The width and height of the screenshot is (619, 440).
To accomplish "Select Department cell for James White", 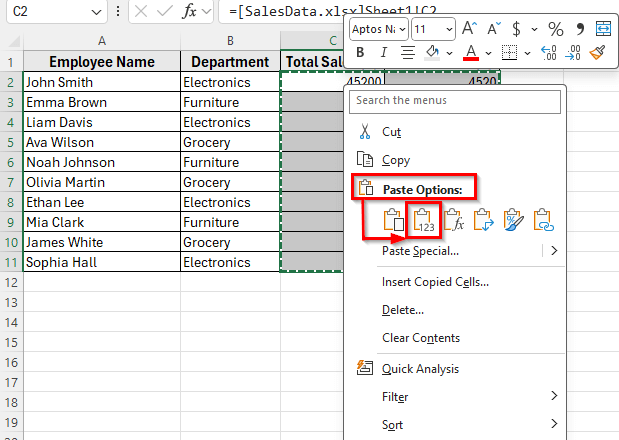I will [230, 242].
